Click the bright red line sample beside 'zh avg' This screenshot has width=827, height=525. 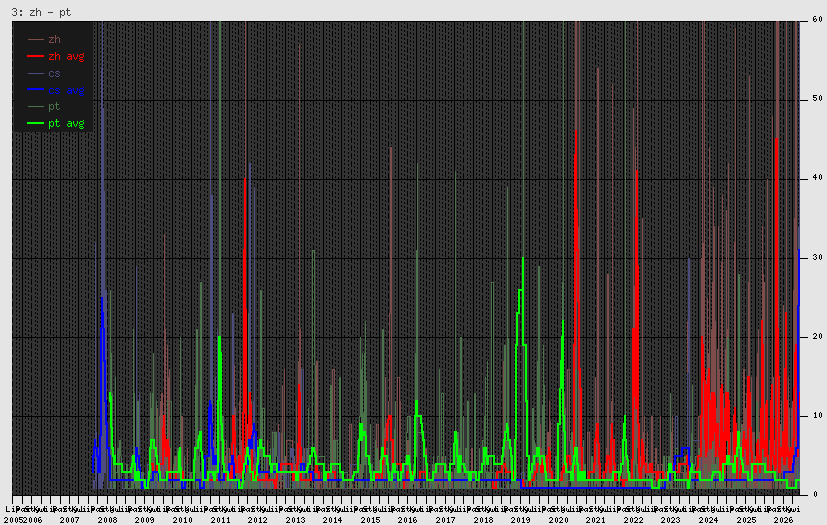pyautogui.click(x=35, y=56)
